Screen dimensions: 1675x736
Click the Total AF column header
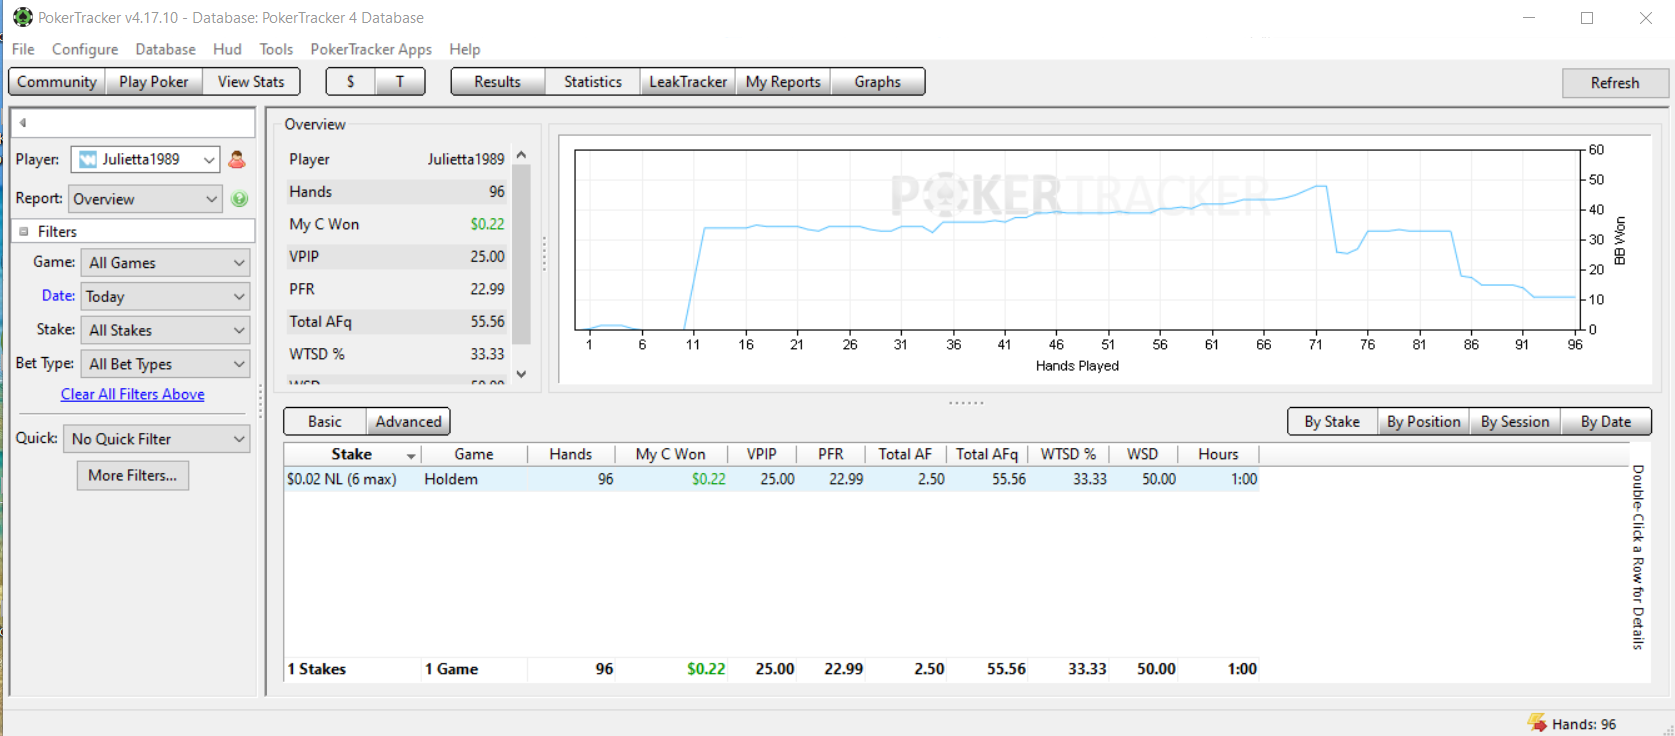click(905, 454)
